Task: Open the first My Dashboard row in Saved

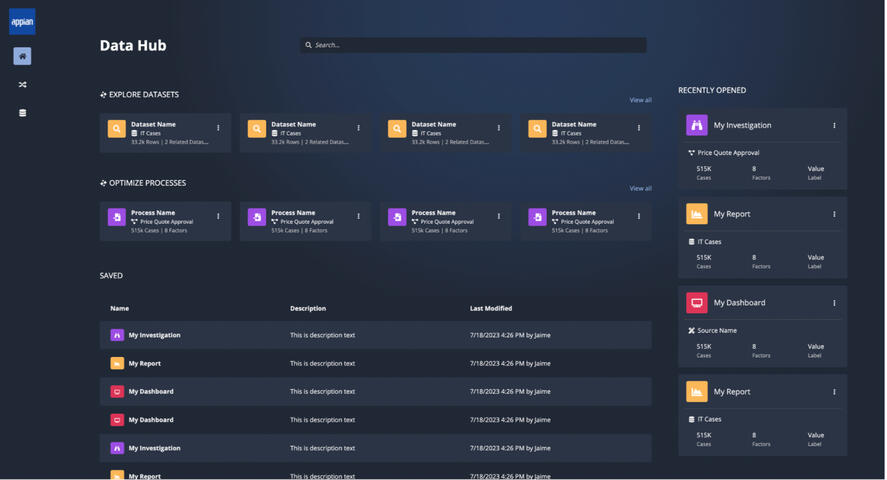Action: coord(151,392)
